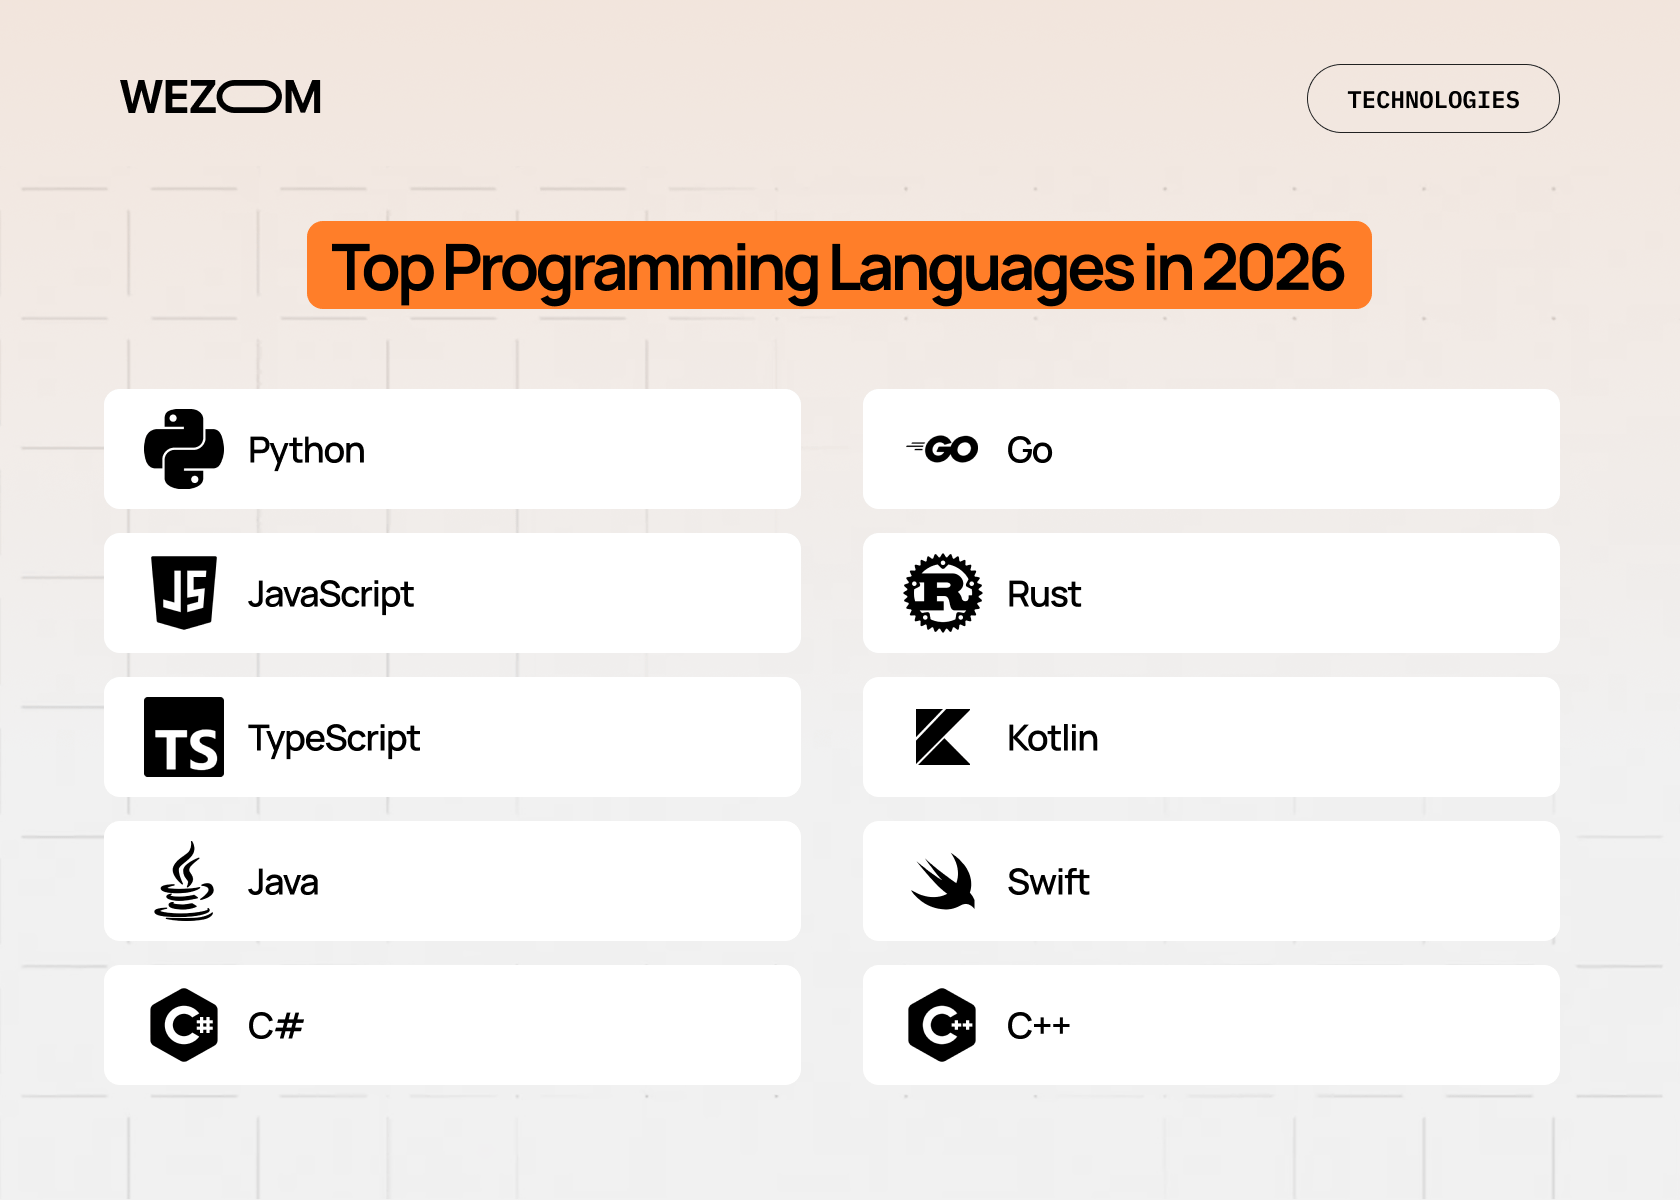Select the "Go" label text
The width and height of the screenshot is (1680, 1200).
[1029, 450]
